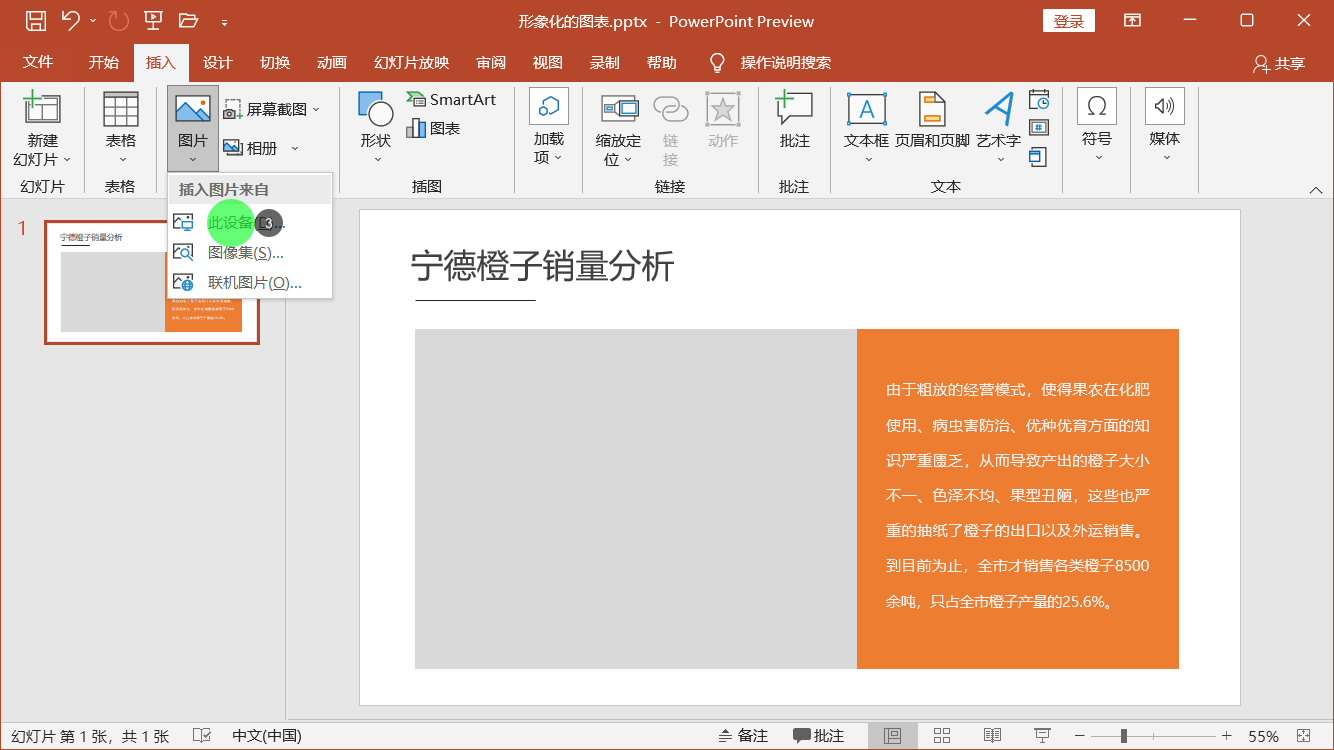Click the 动作 action button

(x=722, y=122)
